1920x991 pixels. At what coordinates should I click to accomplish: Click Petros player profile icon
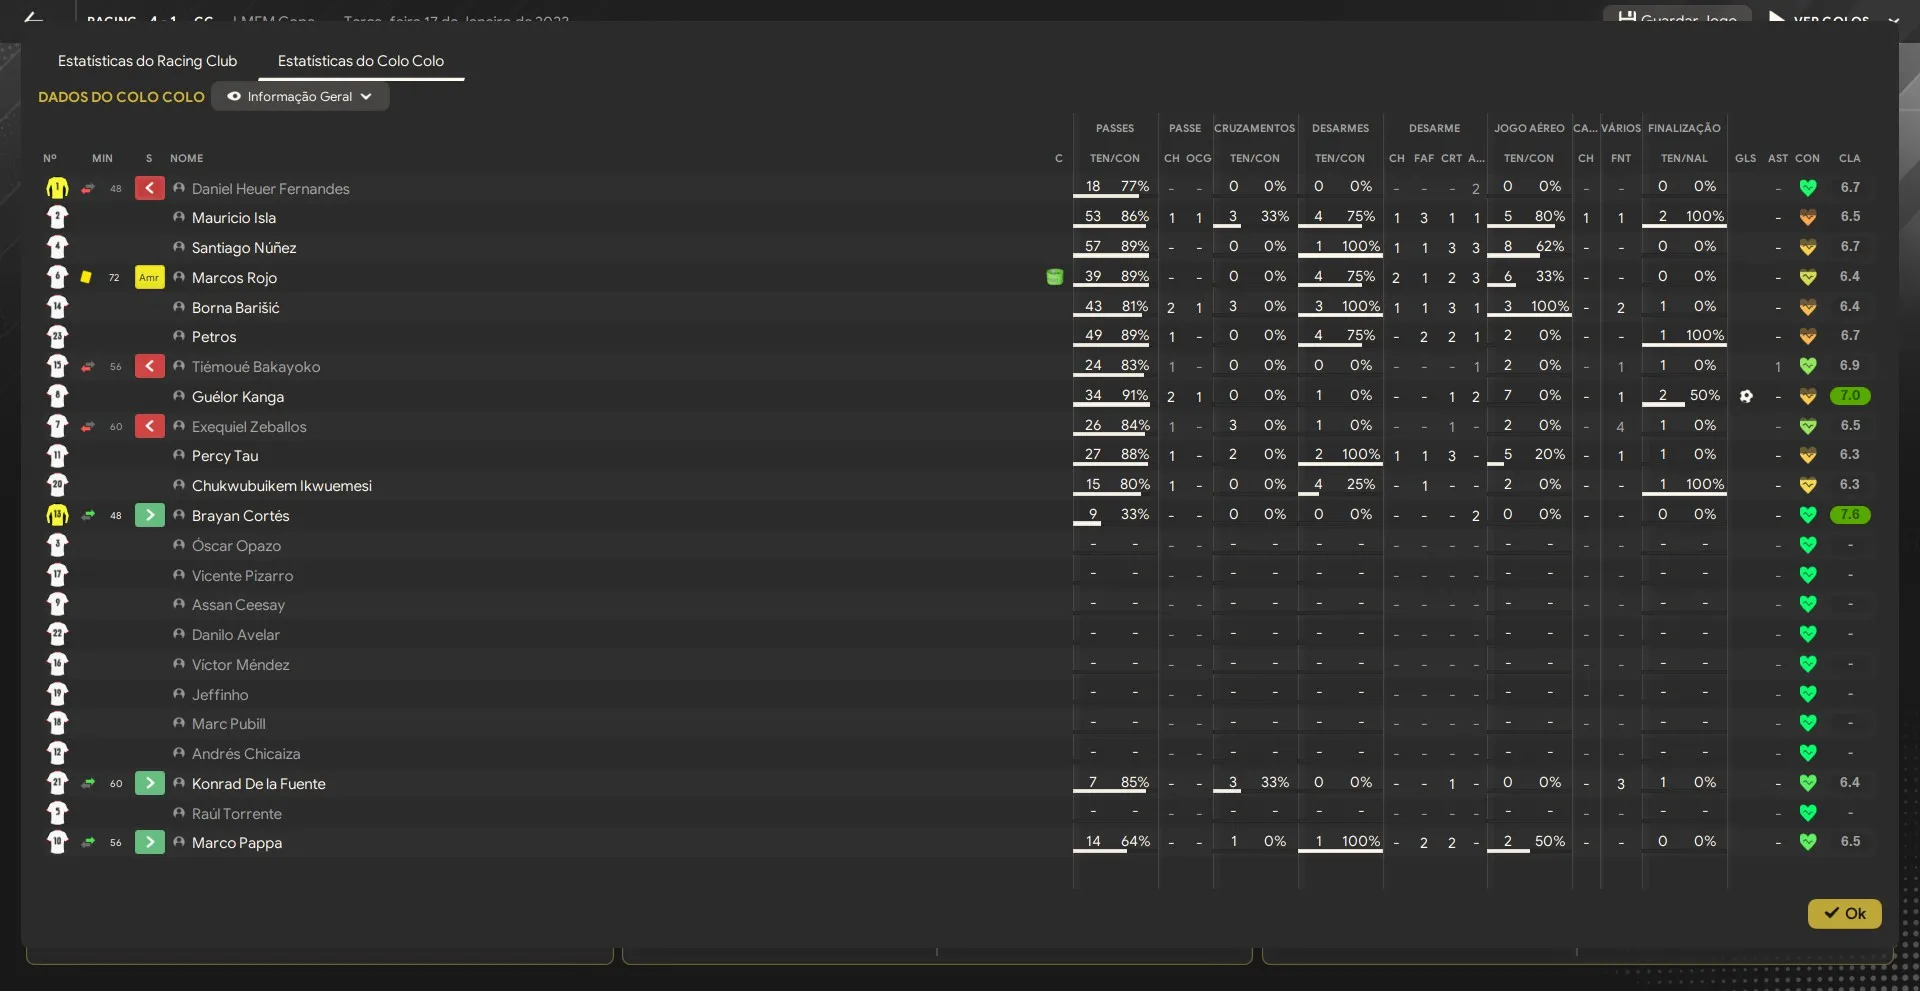click(179, 336)
